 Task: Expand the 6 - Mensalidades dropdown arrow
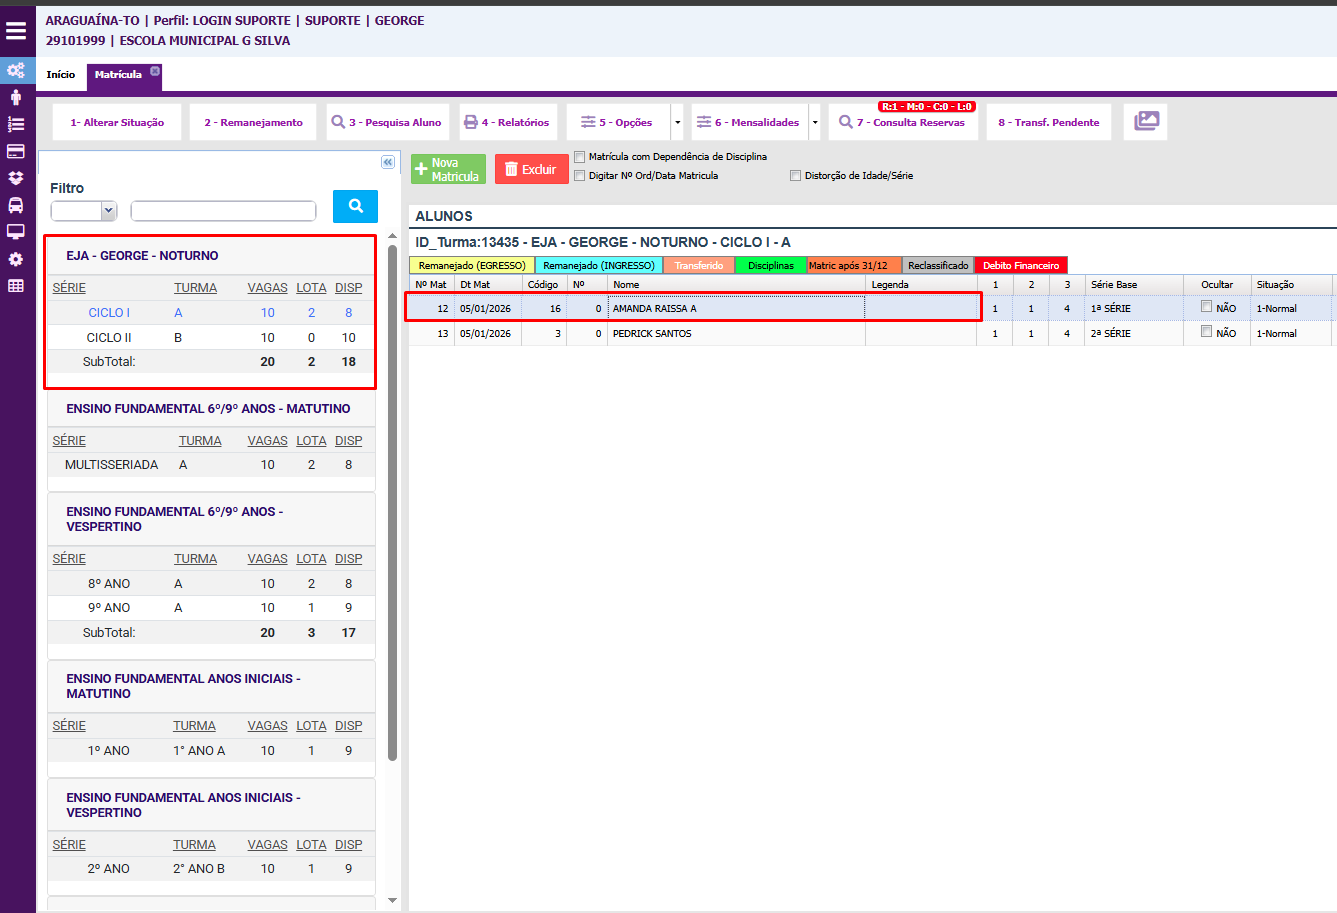point(815,123)
